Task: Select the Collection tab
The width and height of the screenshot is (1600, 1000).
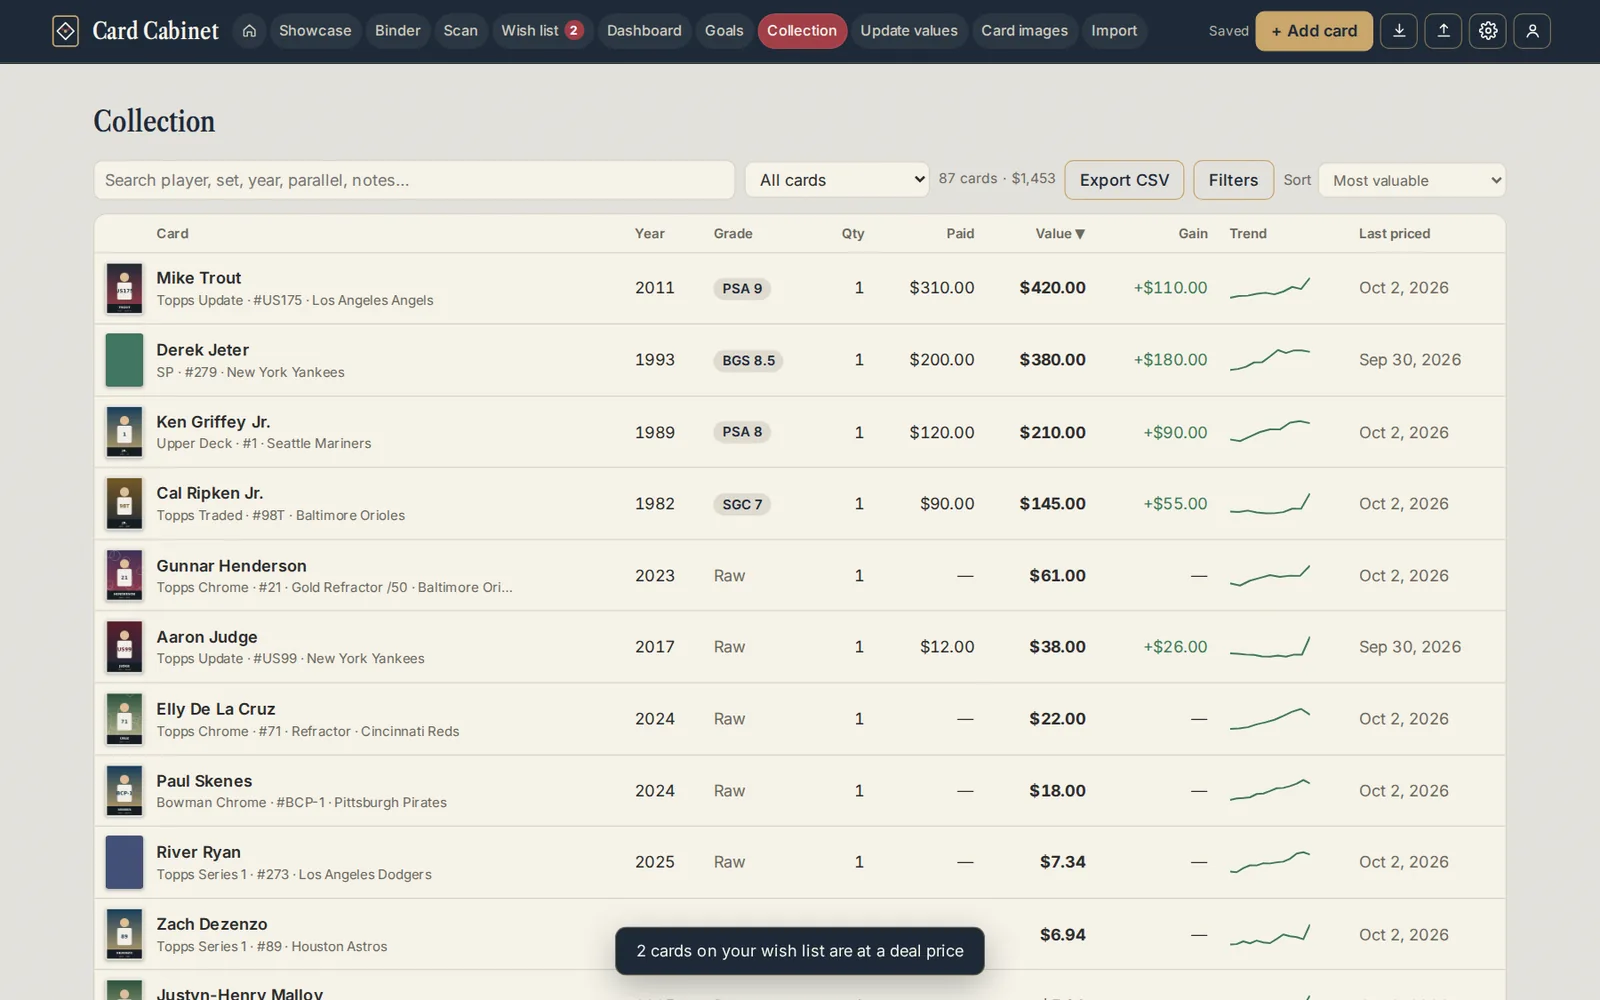Action: [x=802, y=31]
